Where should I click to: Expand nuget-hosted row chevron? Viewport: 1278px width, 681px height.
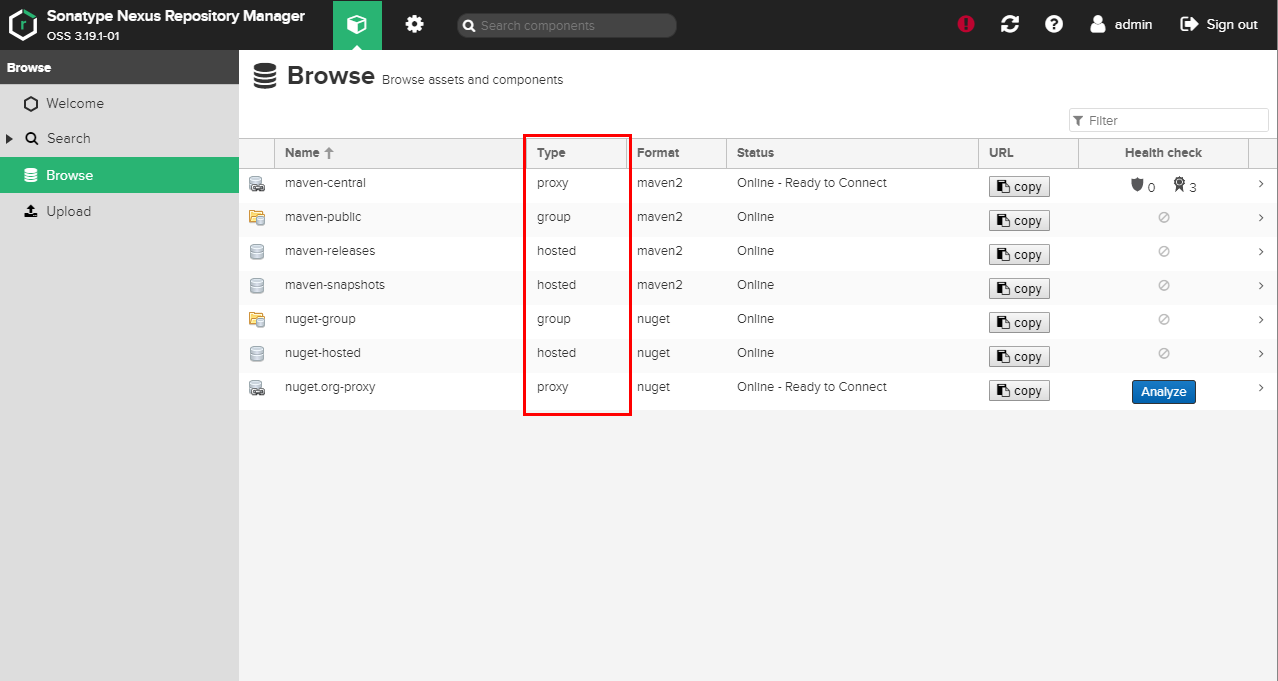pos(1261,354)
